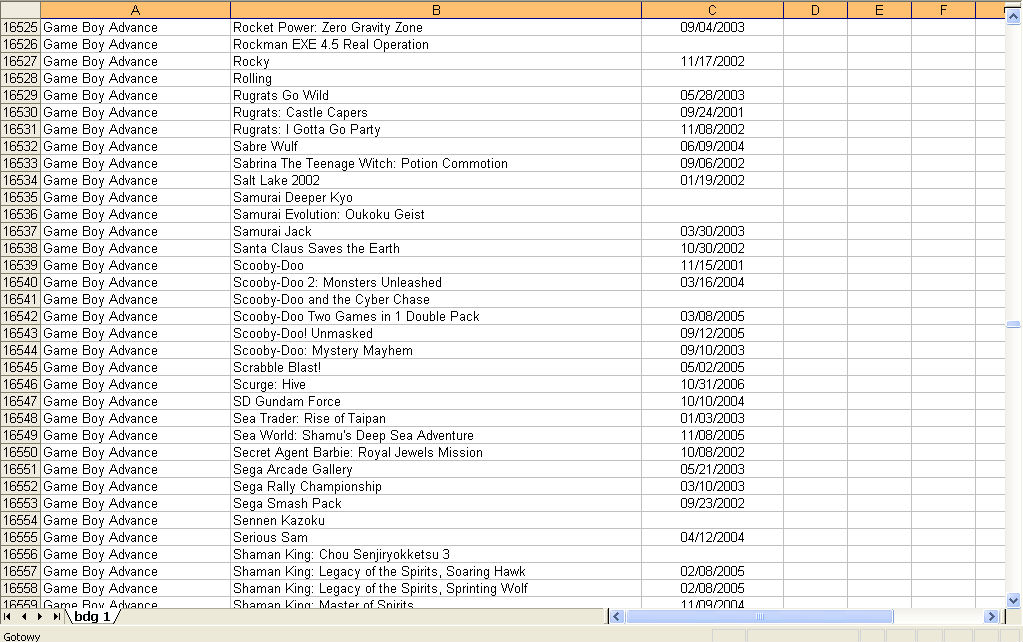Click the vertical scrollbar up arrow
The height and width of the screenshot is (642, 1023).
[x=1013, y=17]
